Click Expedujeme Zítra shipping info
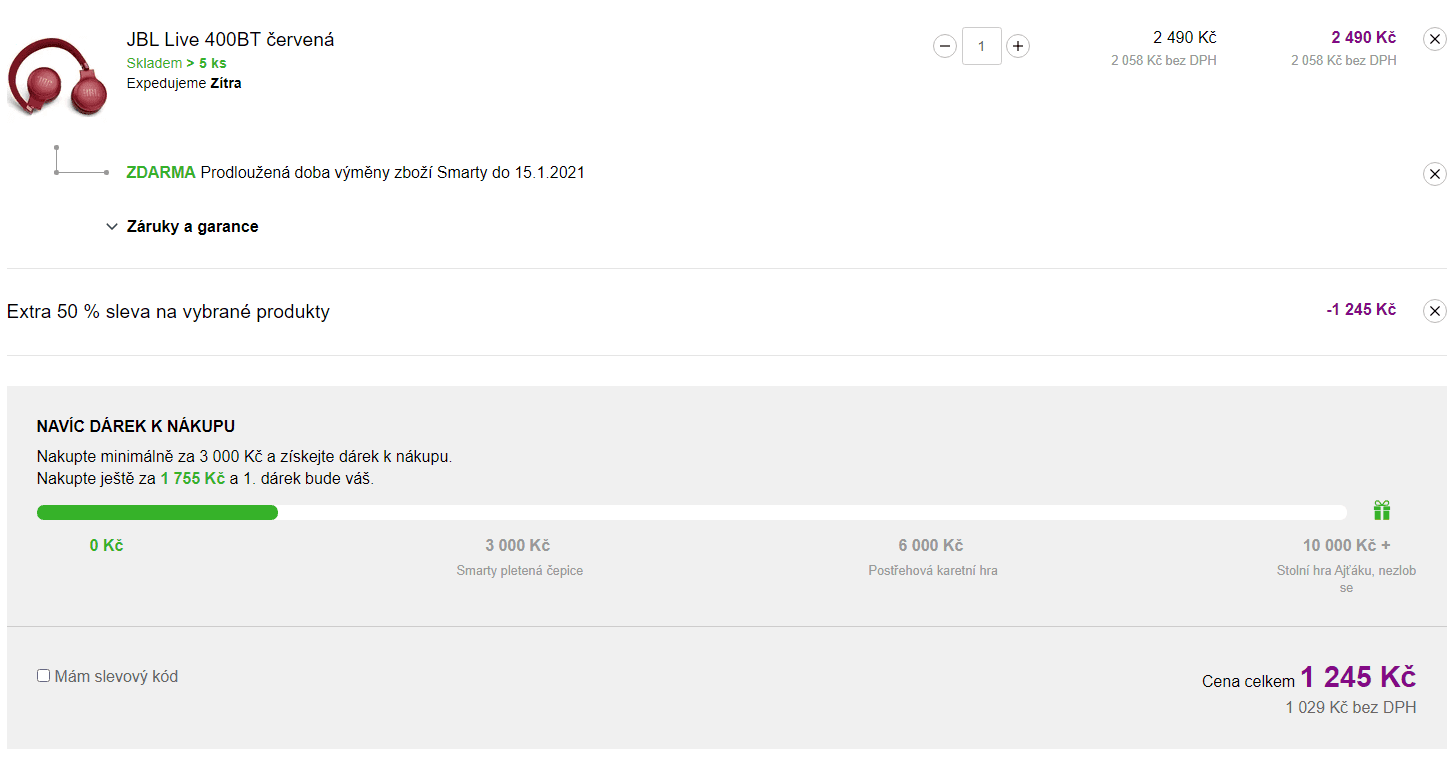The width and height of the screenshot is (1452, 765). click(184, 83)
